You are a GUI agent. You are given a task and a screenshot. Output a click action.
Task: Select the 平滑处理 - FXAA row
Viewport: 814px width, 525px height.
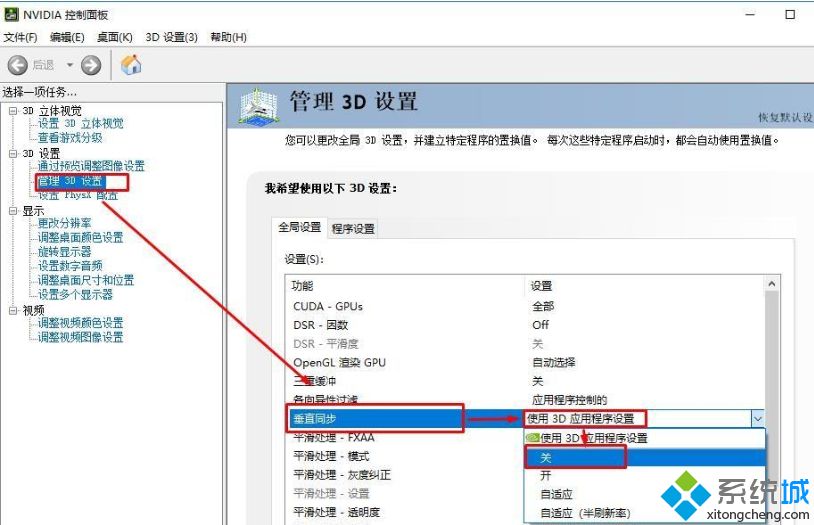click(x=405, y=438)
